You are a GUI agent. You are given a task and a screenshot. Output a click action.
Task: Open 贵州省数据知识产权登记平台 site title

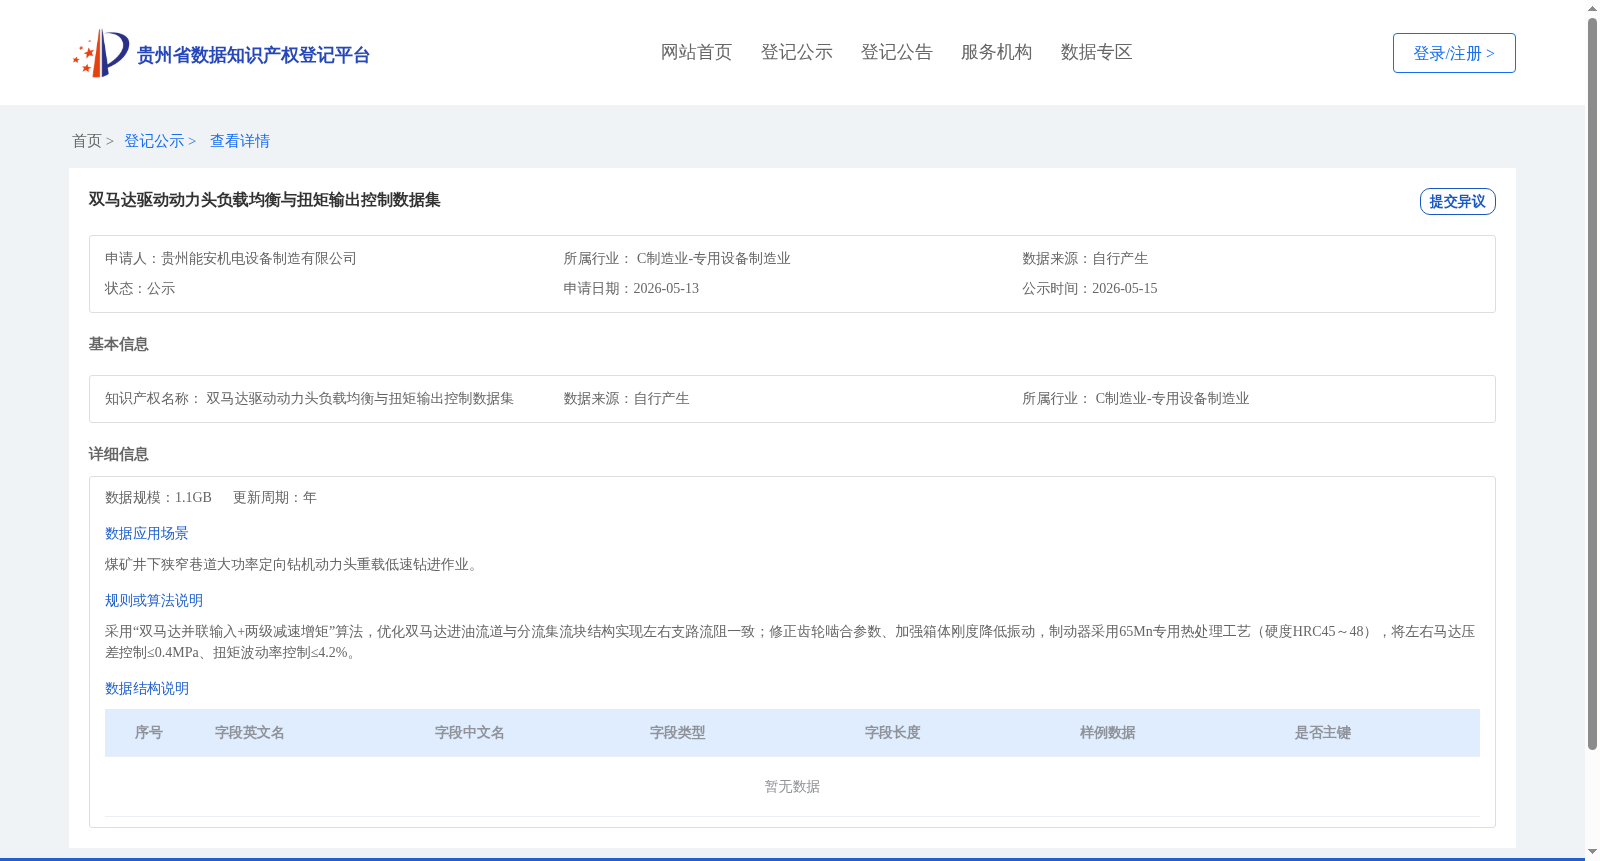pos(253,55)
